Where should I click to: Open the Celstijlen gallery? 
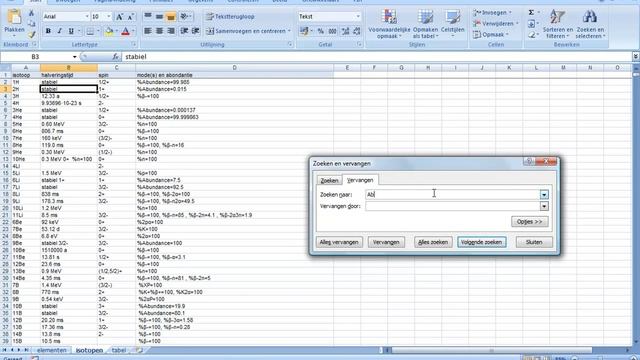click(x=452, y=24)
